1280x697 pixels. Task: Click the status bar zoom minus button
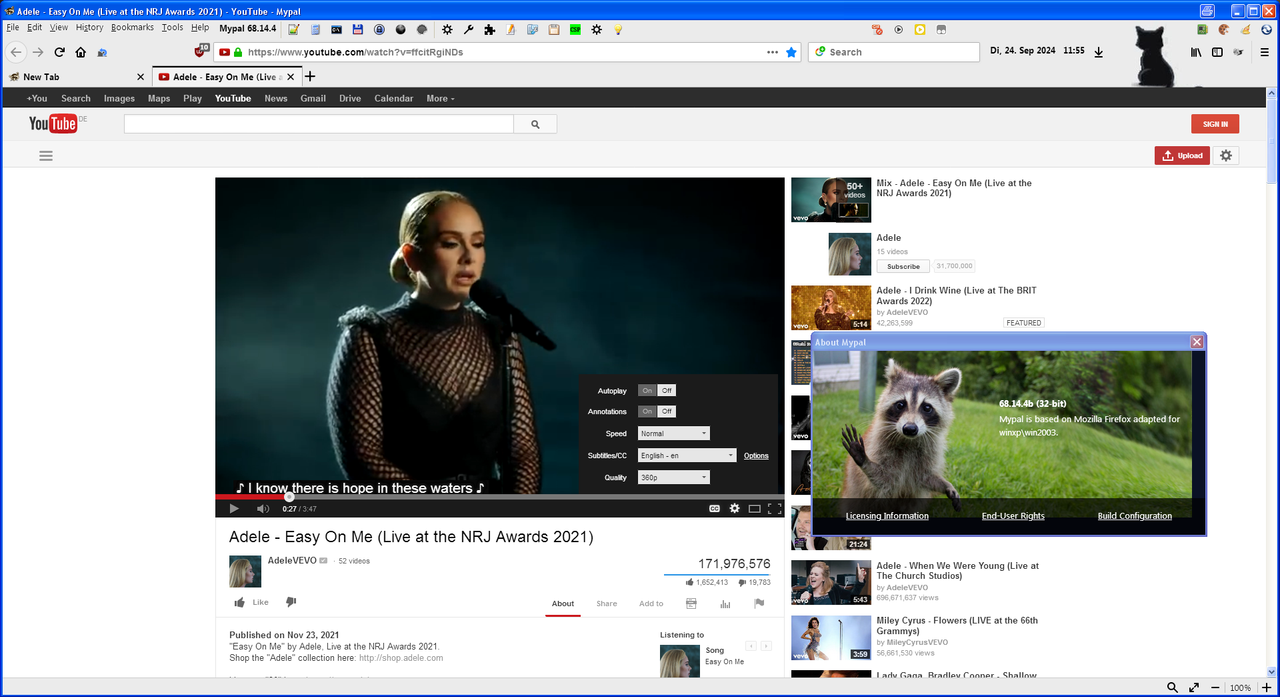1214,688
